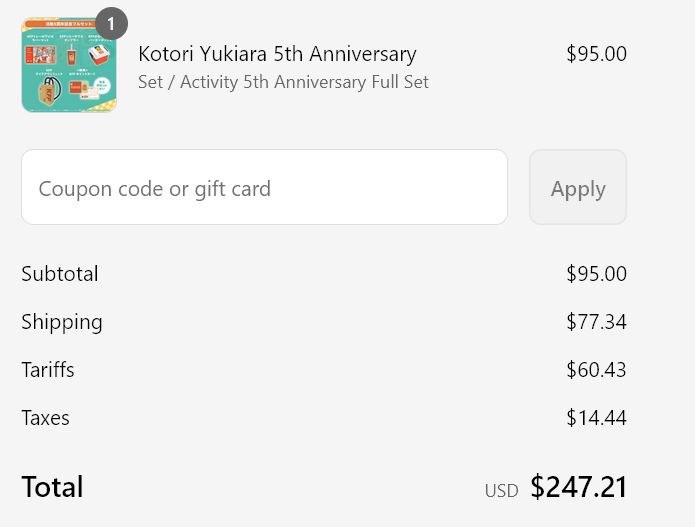This screenshot has height=527, width=695.
Task: Click the Subtotal label
Action: 60,274
